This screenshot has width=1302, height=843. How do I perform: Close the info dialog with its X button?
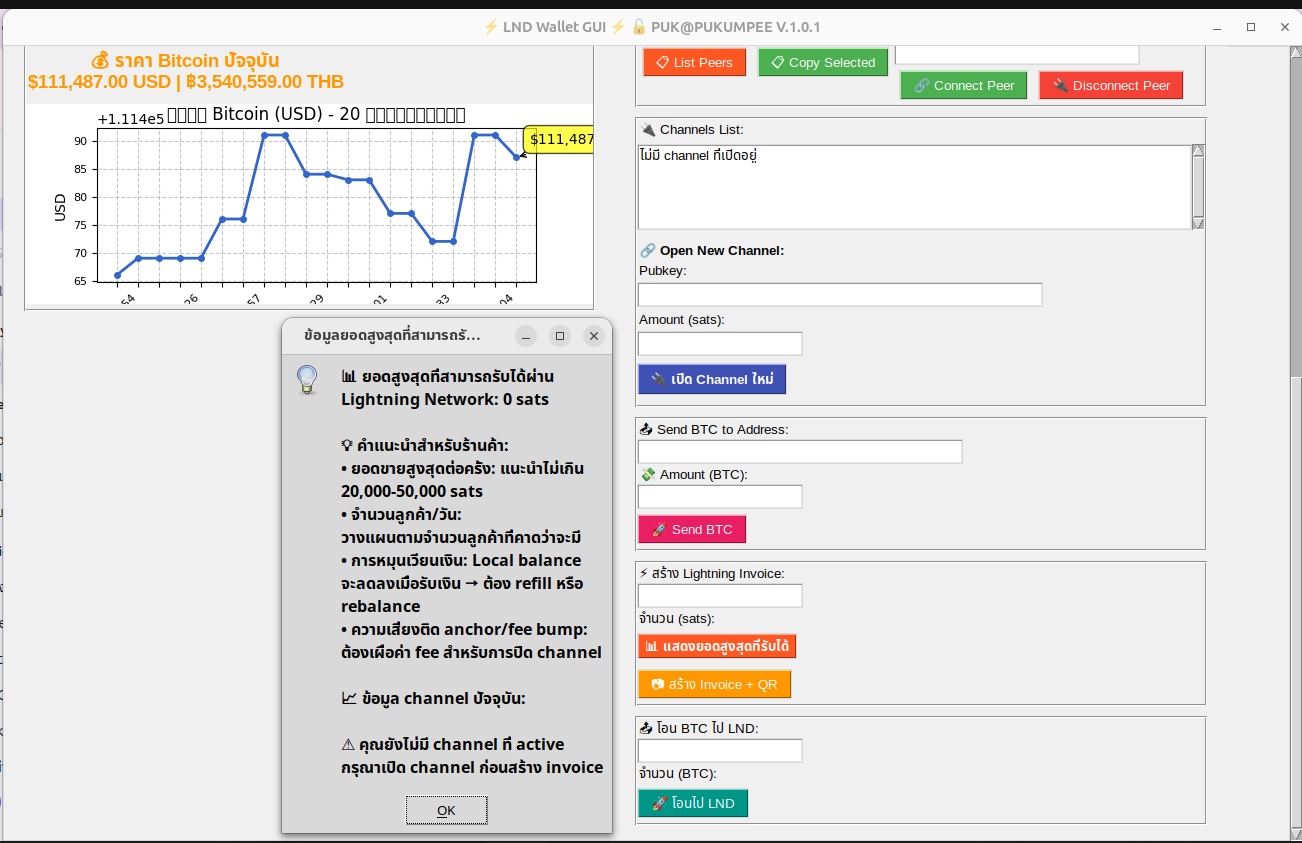(x=594, y=336)
